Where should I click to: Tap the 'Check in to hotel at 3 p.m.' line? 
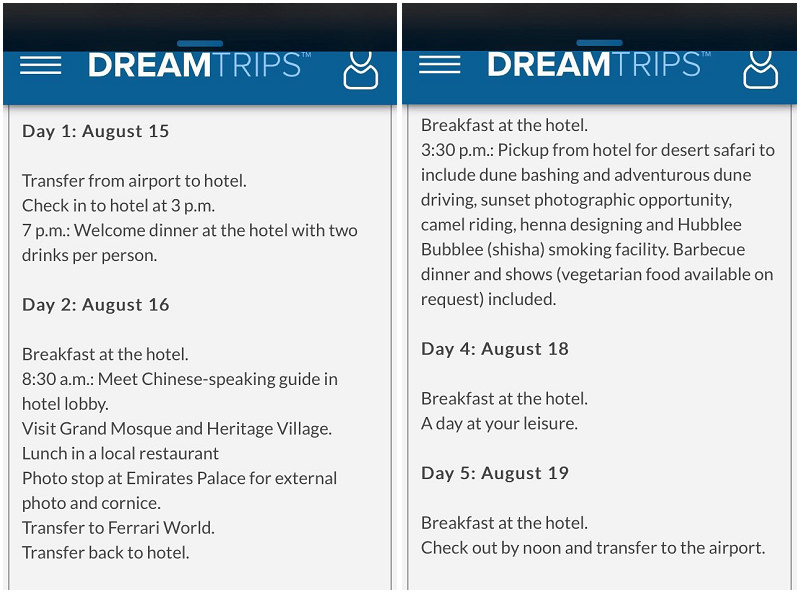118,205
